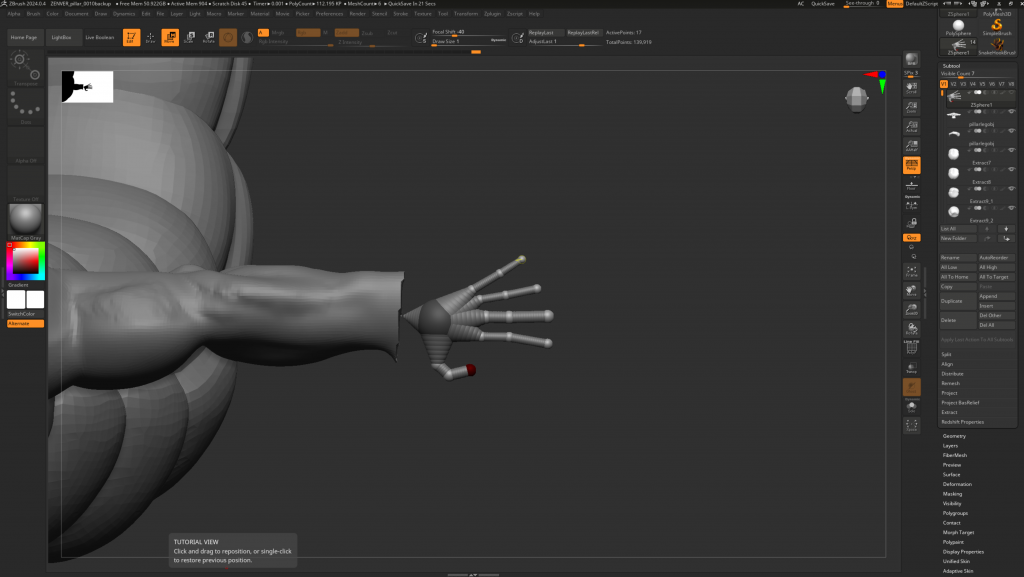The height and width of the screenshot is (577, 1024).
Task: Click the Home Page button
Action: 24,37
